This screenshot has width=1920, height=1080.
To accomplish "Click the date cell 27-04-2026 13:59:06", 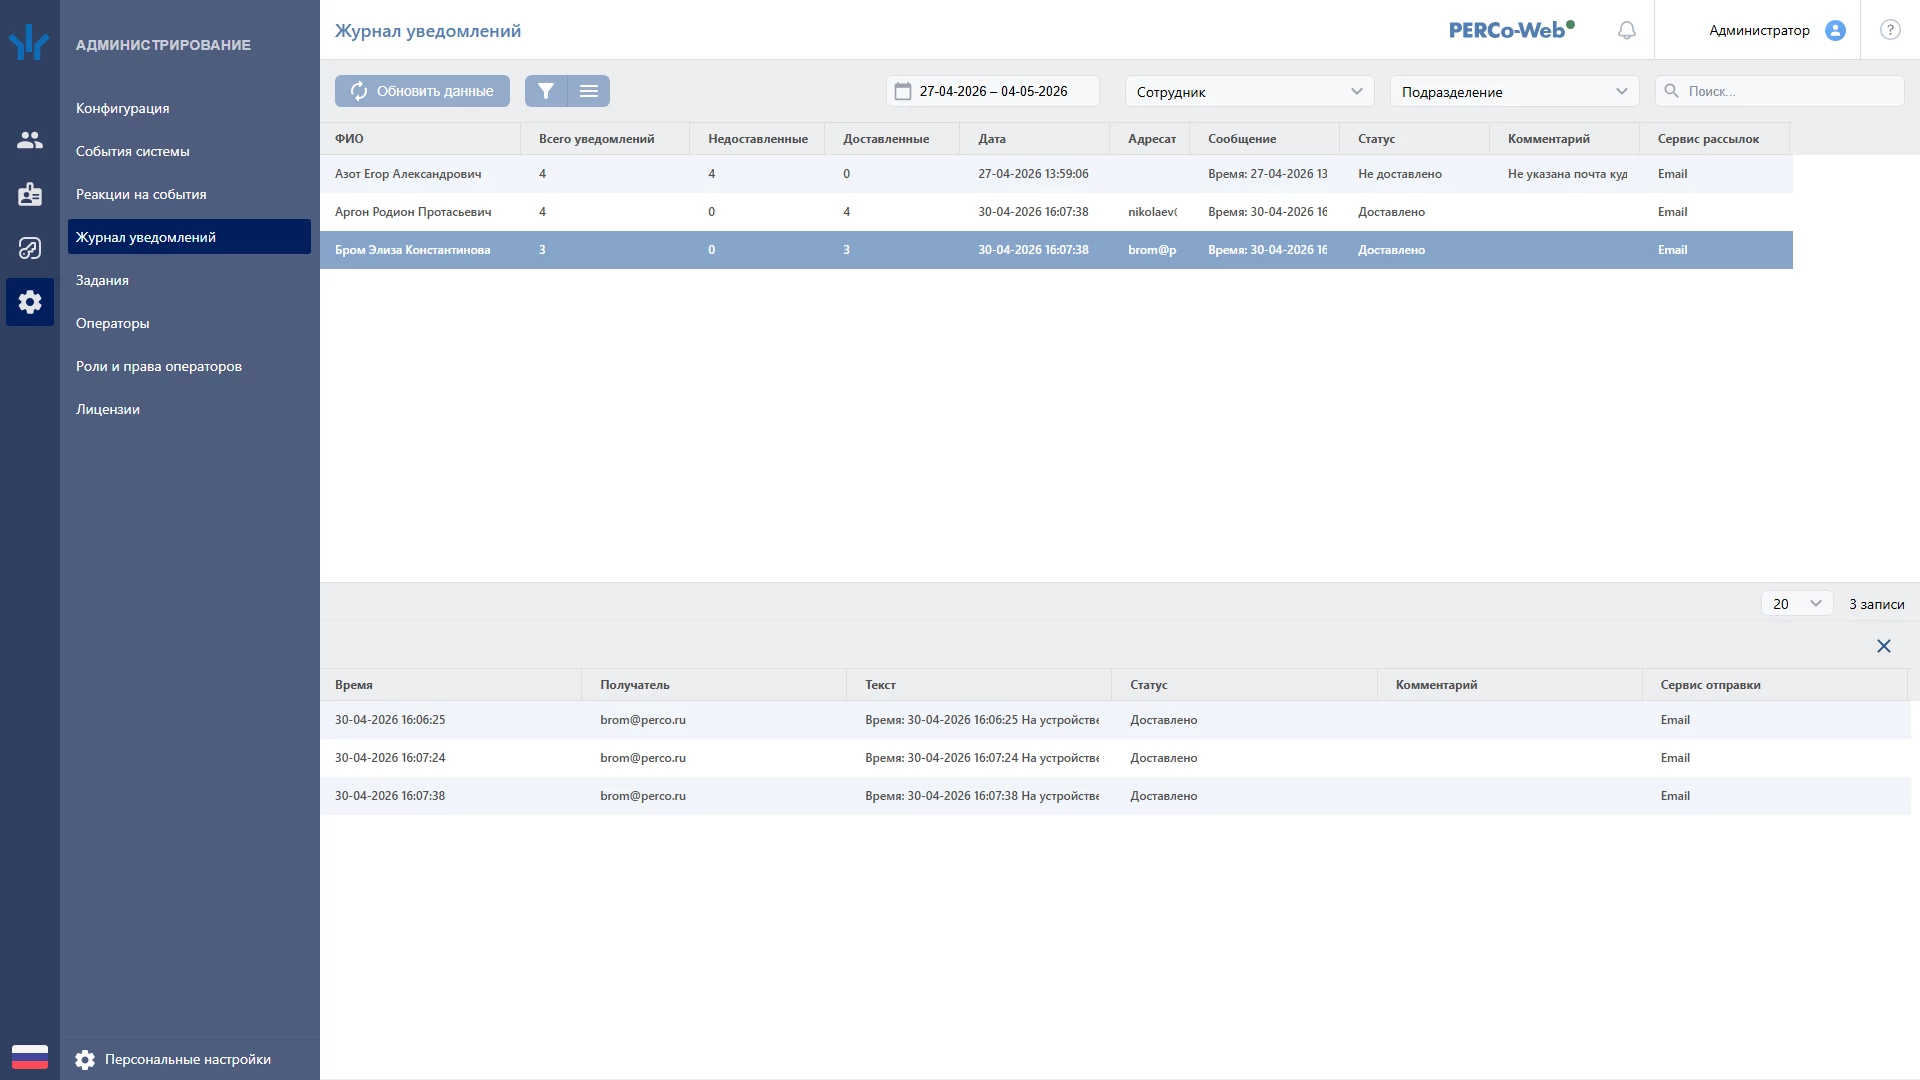I will point(1033,174).
